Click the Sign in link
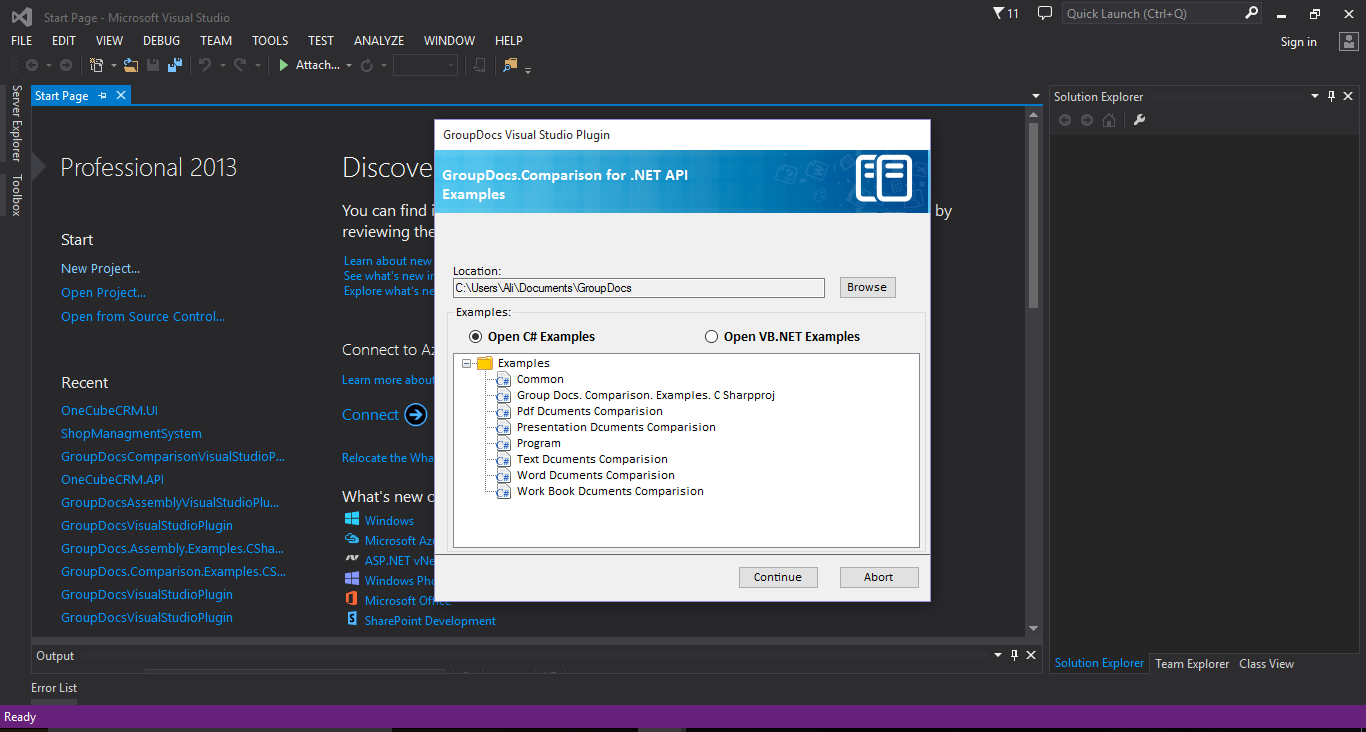Screen dimensions: 1366x732 click(1298, 42)
